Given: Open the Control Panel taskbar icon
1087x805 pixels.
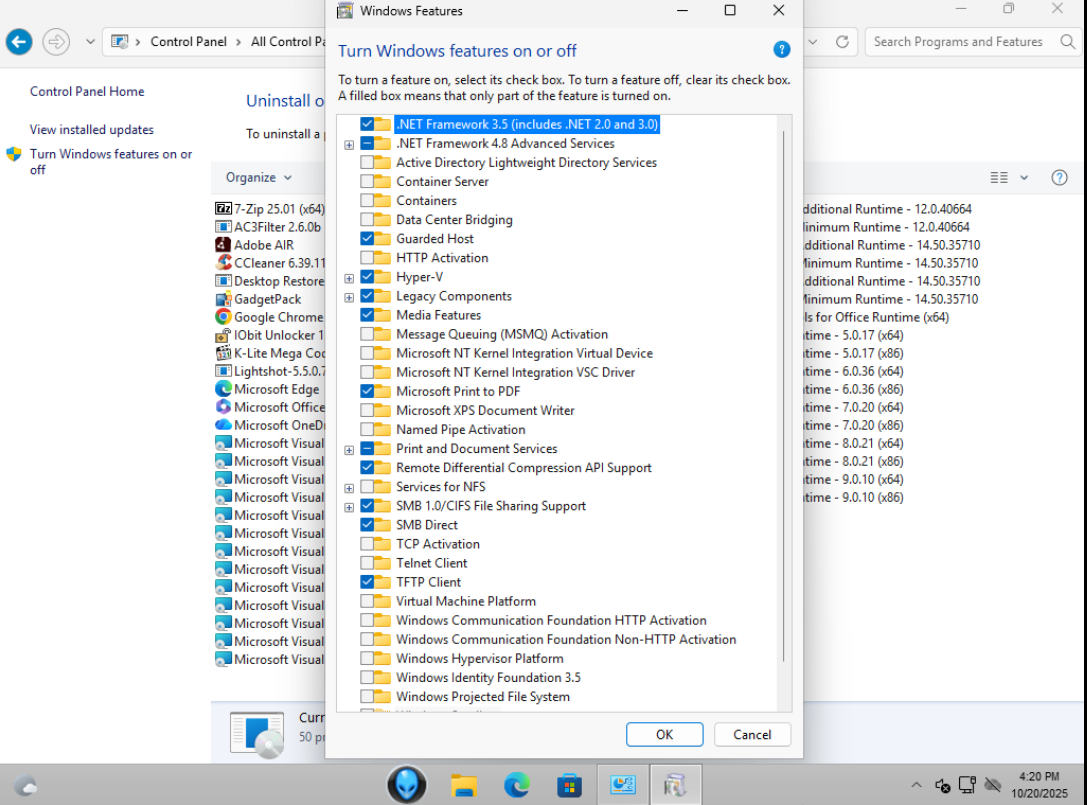Looking at the screenshot, I should click(623, 785).
